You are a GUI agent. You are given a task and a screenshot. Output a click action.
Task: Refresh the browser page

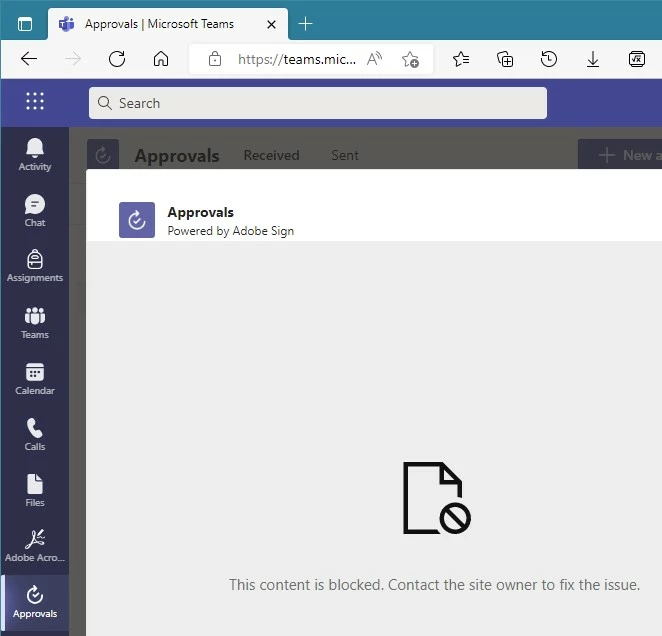click(x=117, y=59)
